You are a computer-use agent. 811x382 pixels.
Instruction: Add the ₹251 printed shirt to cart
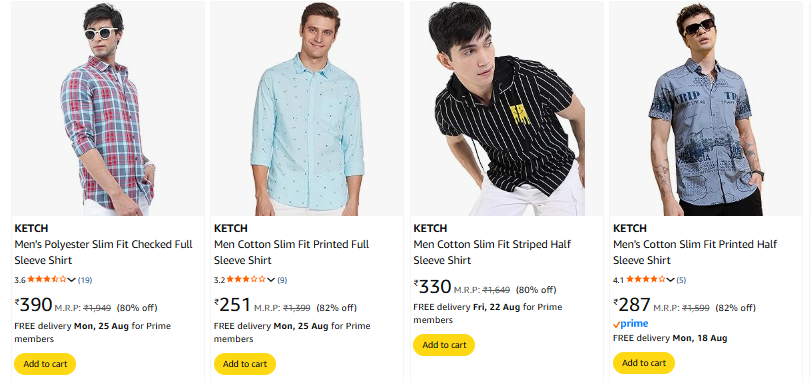[245, 364]
